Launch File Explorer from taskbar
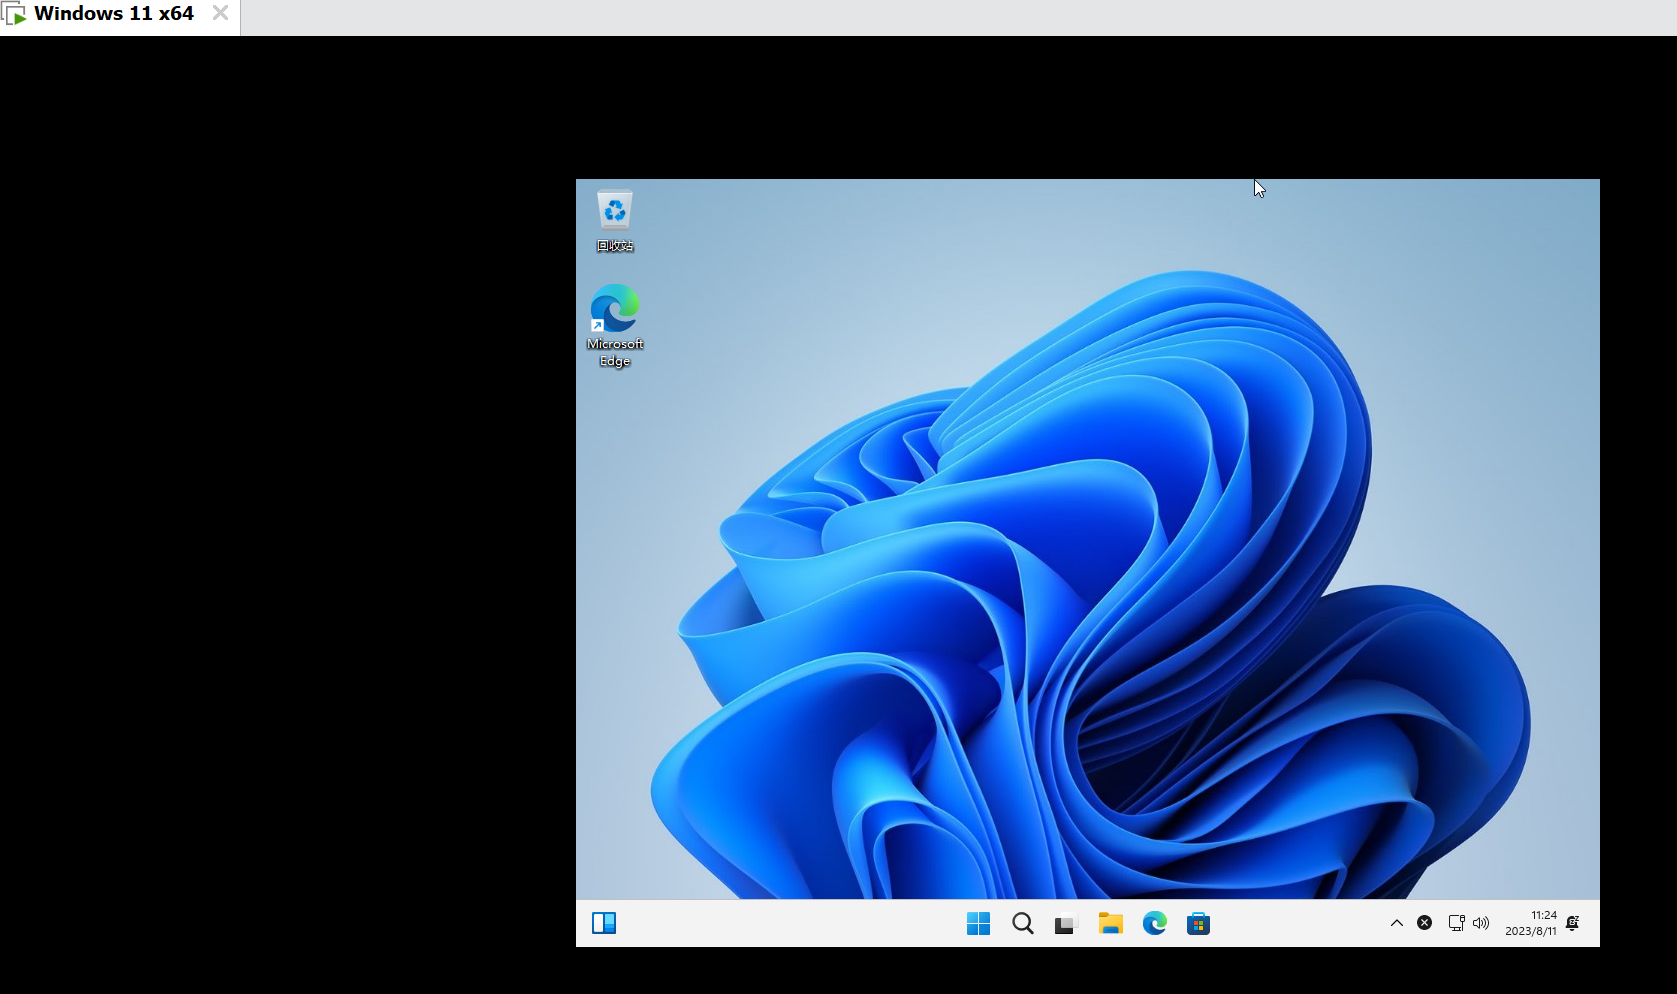 pos(1110,923)
